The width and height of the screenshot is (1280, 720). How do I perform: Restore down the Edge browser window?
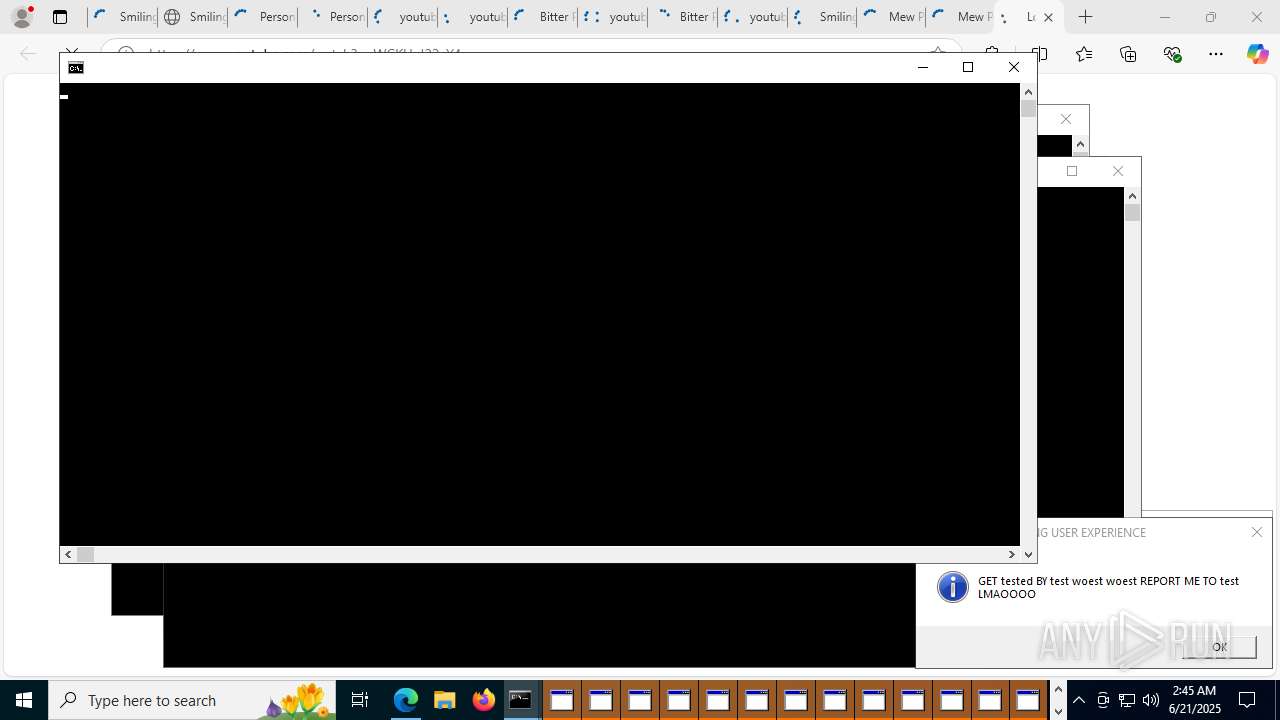coord(1210,17)
